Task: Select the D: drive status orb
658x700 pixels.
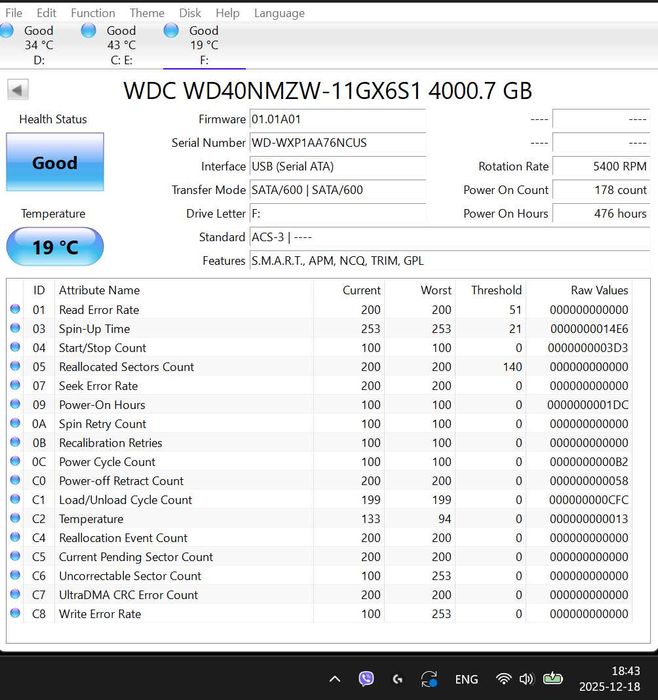Action: [6, 30]
